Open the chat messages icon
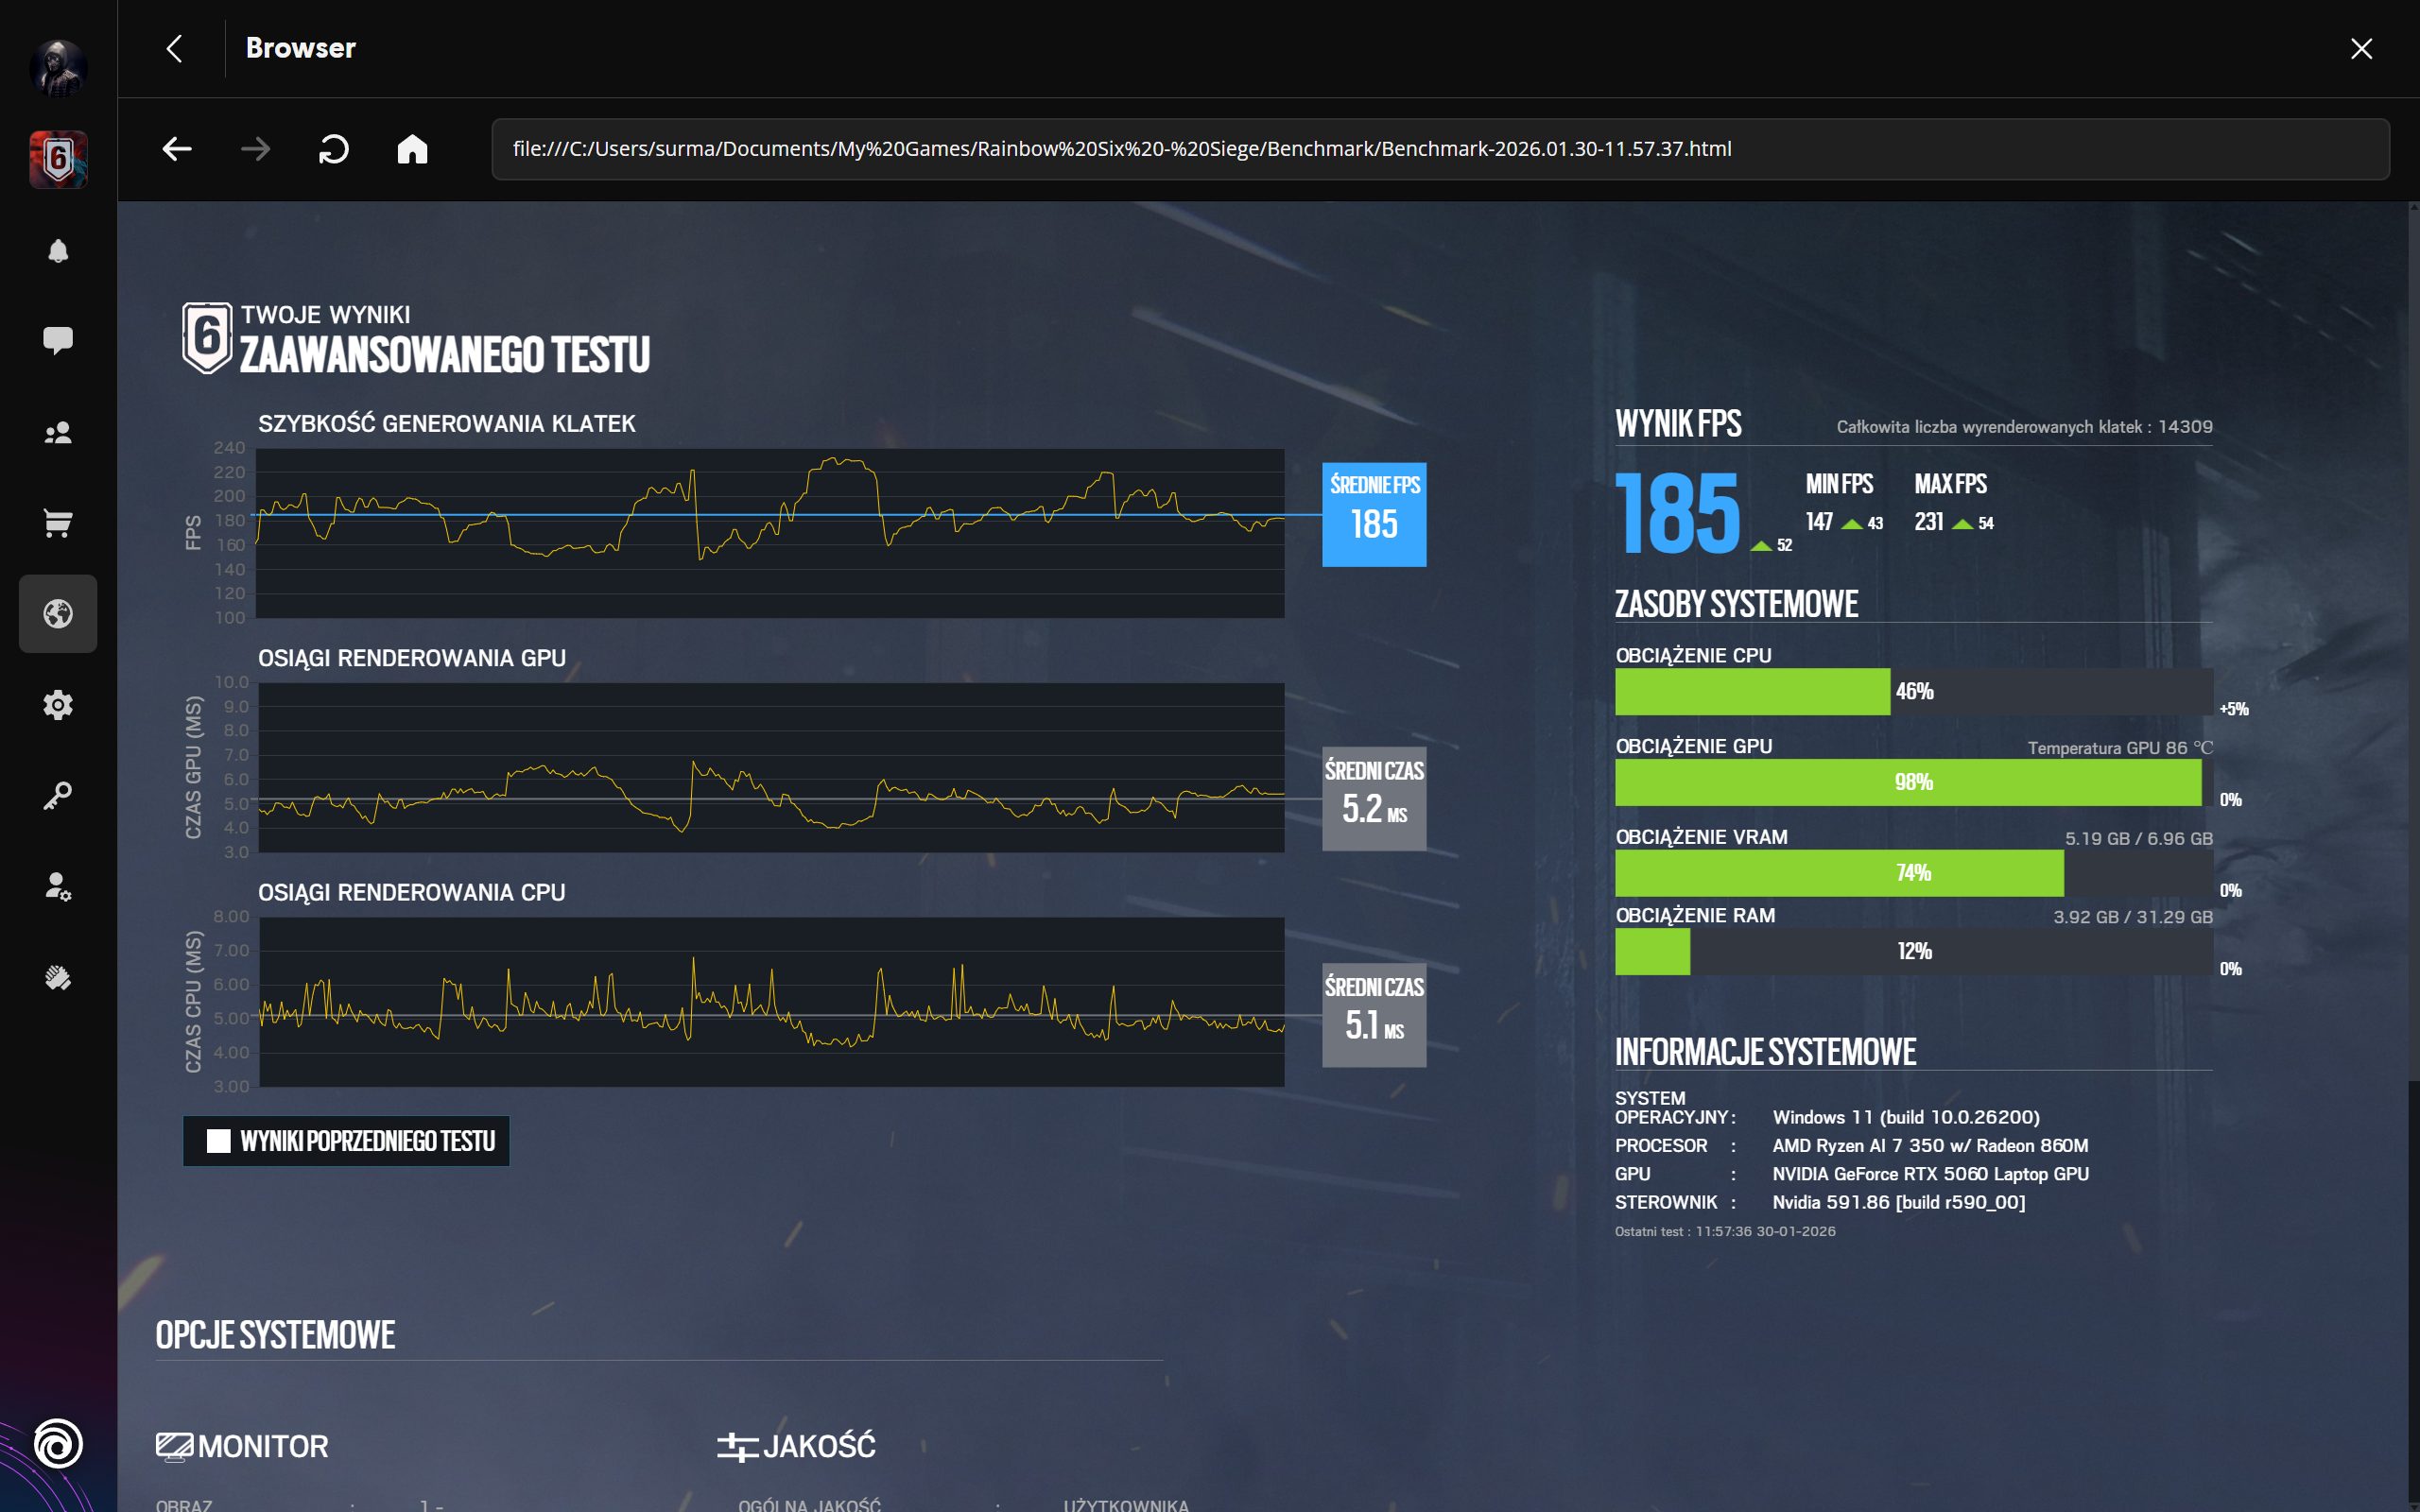2420x1512 pixels. click(x=58, y=340)
